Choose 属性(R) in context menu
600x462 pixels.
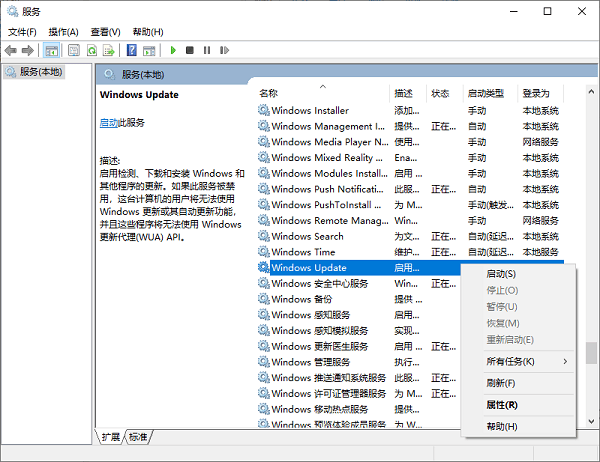pos(518,405)
